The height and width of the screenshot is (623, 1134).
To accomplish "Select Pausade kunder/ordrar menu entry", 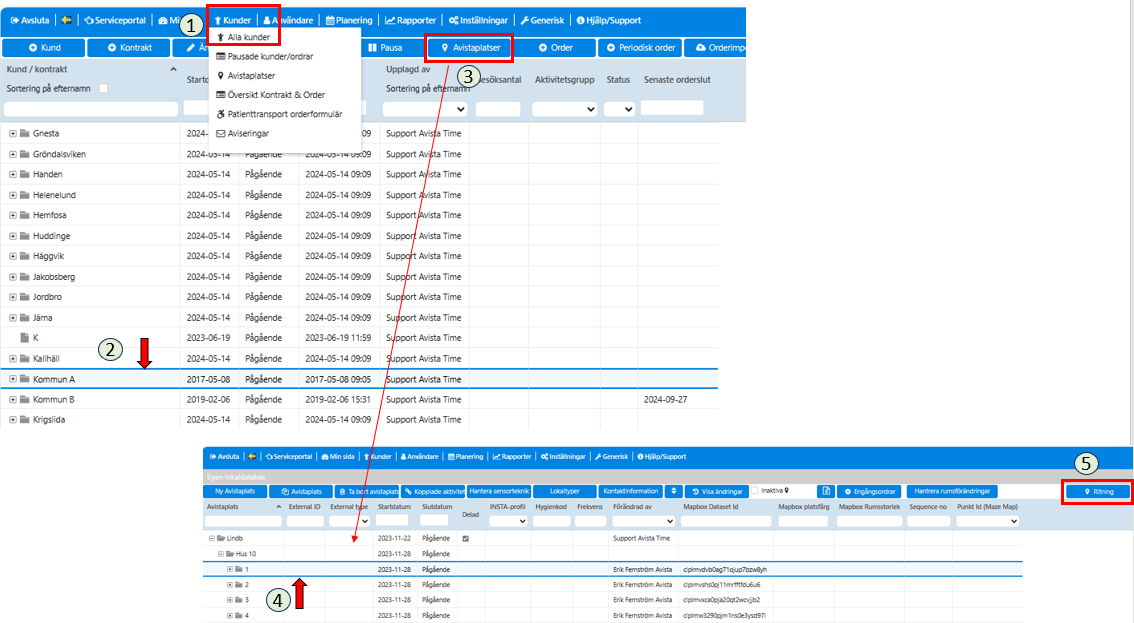I will point(265,56).
